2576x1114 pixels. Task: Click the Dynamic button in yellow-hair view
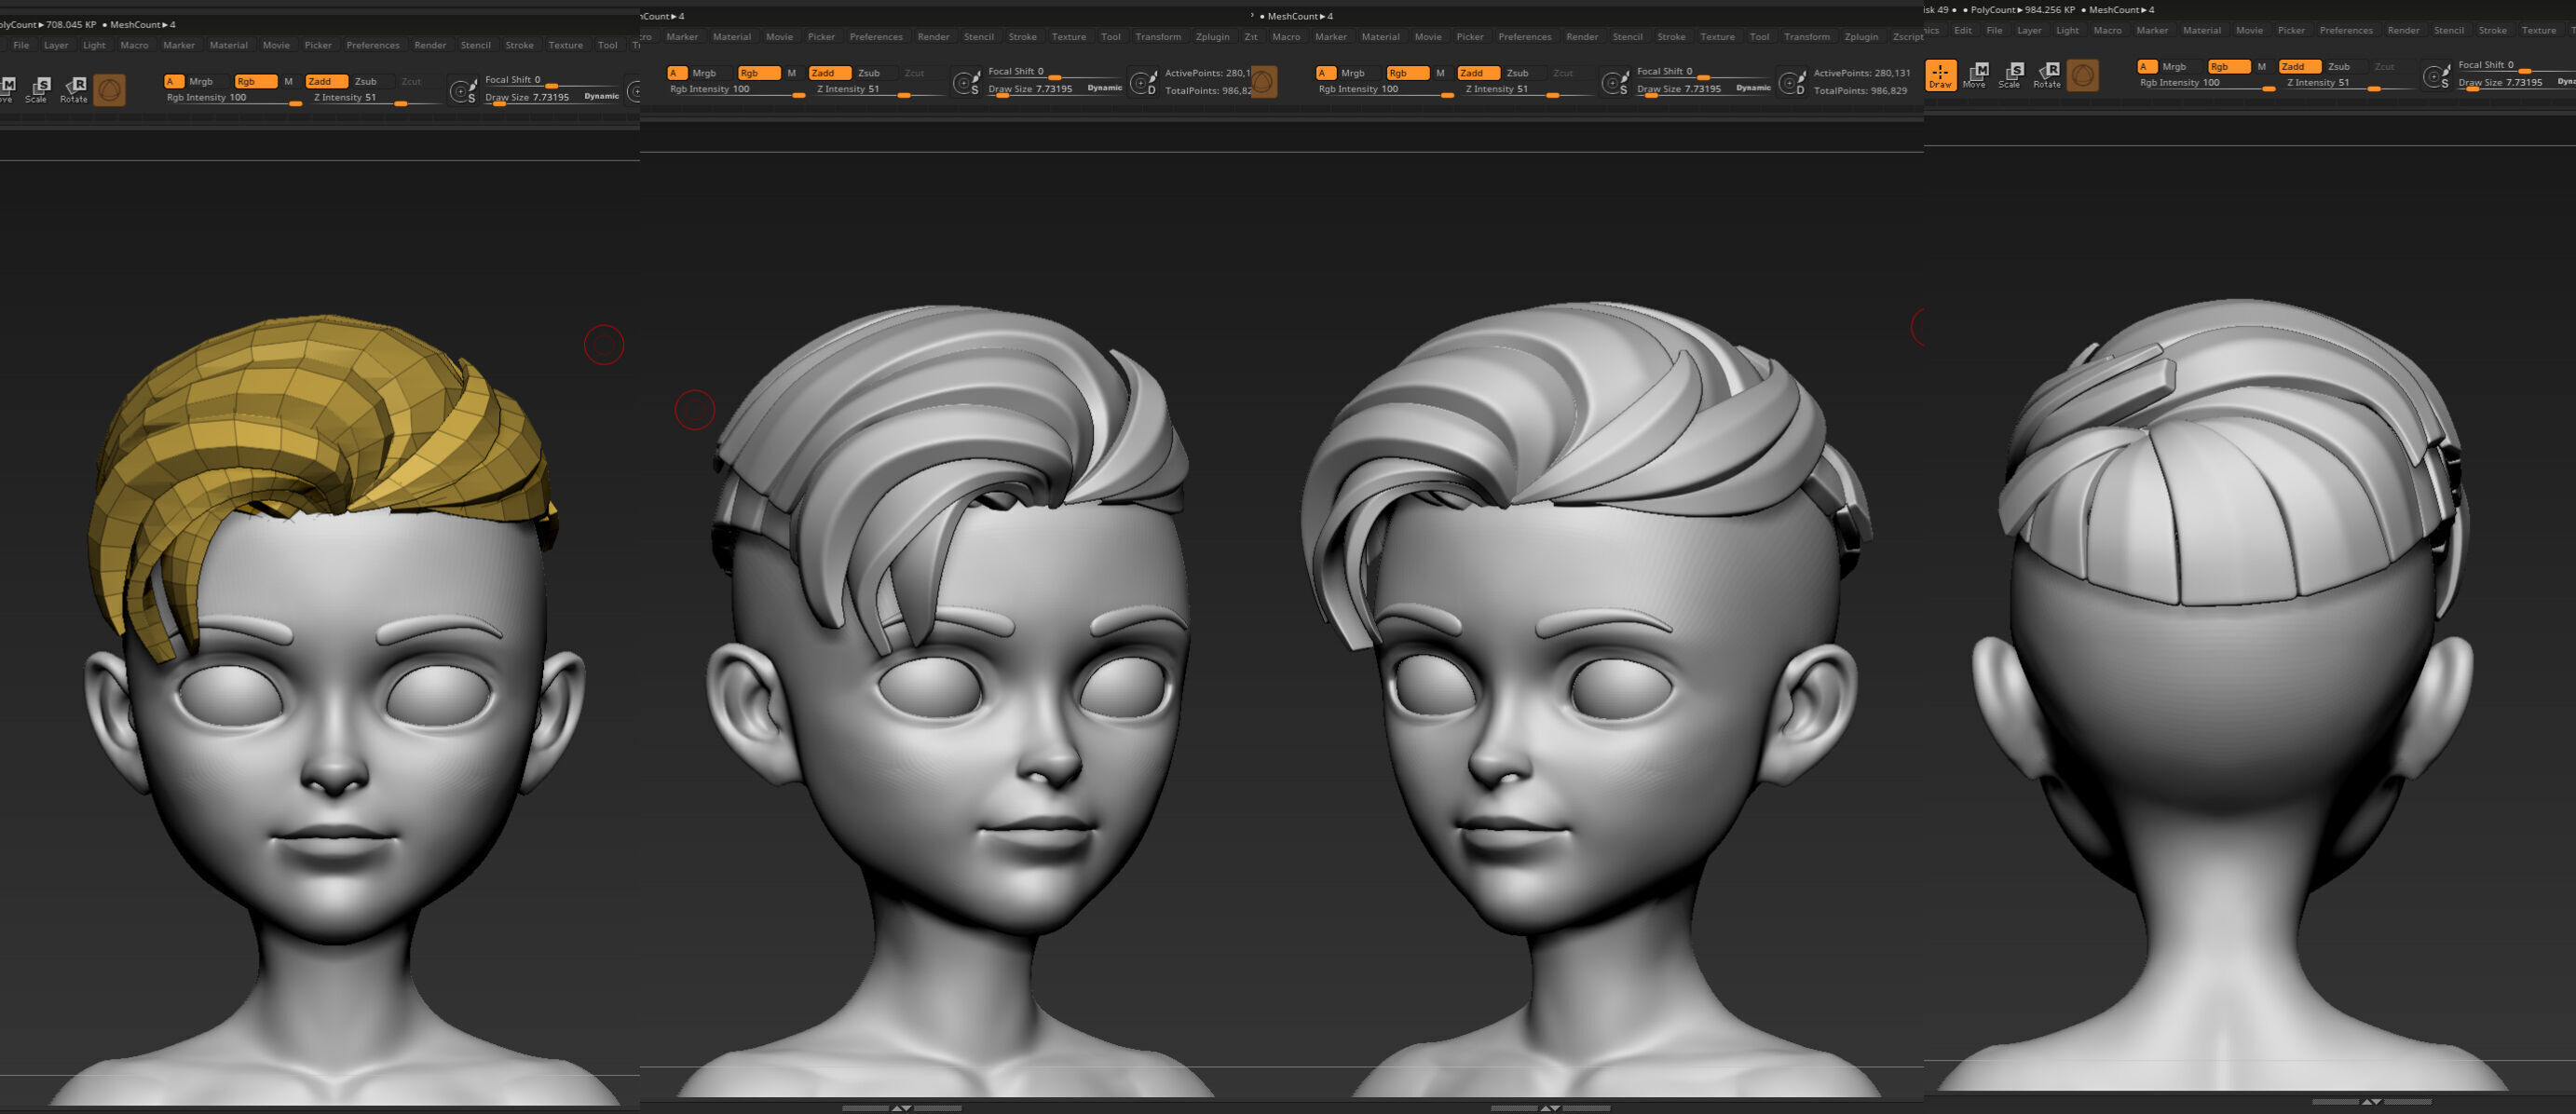tap(601, 96)
